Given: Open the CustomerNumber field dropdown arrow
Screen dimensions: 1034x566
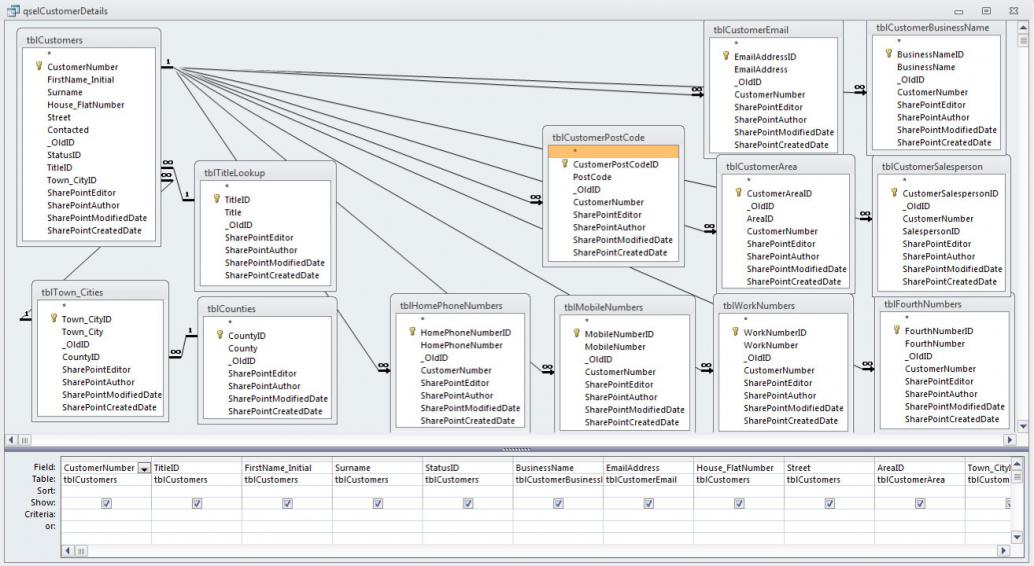Looking at the screenshot, I should pos(144,468).
